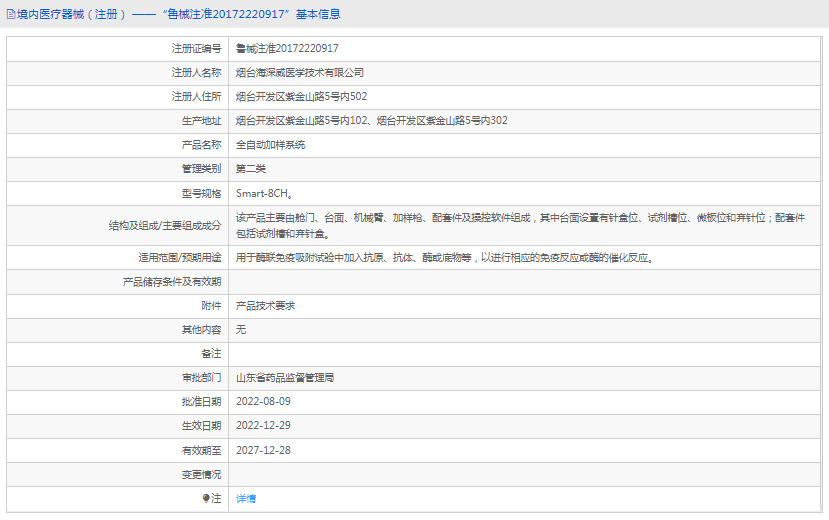This screenshot has width=829, height=520.
Task: Click attachment value 产品技术要求
Action: pyautogui.click(x=265, y=305)
